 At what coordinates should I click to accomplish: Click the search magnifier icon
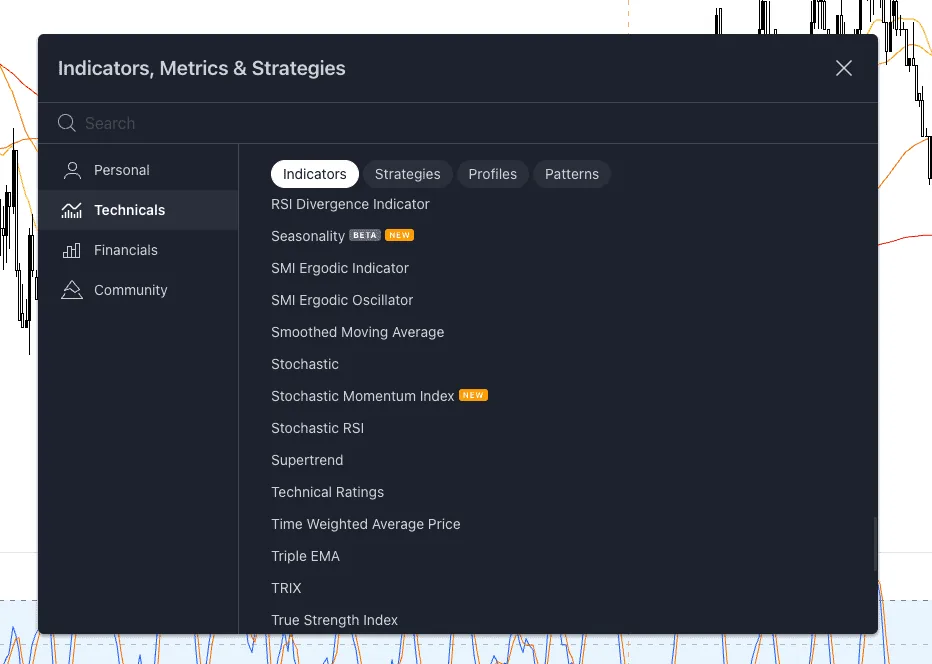[67, 123]
